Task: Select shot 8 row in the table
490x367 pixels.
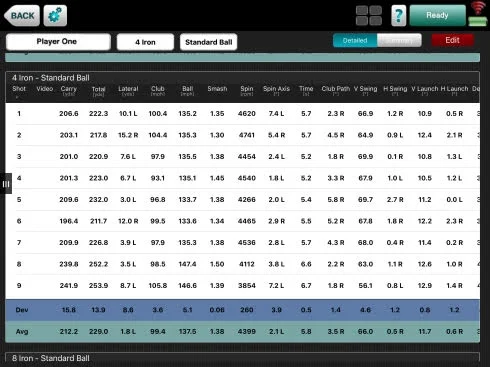Action: (243, 264)
